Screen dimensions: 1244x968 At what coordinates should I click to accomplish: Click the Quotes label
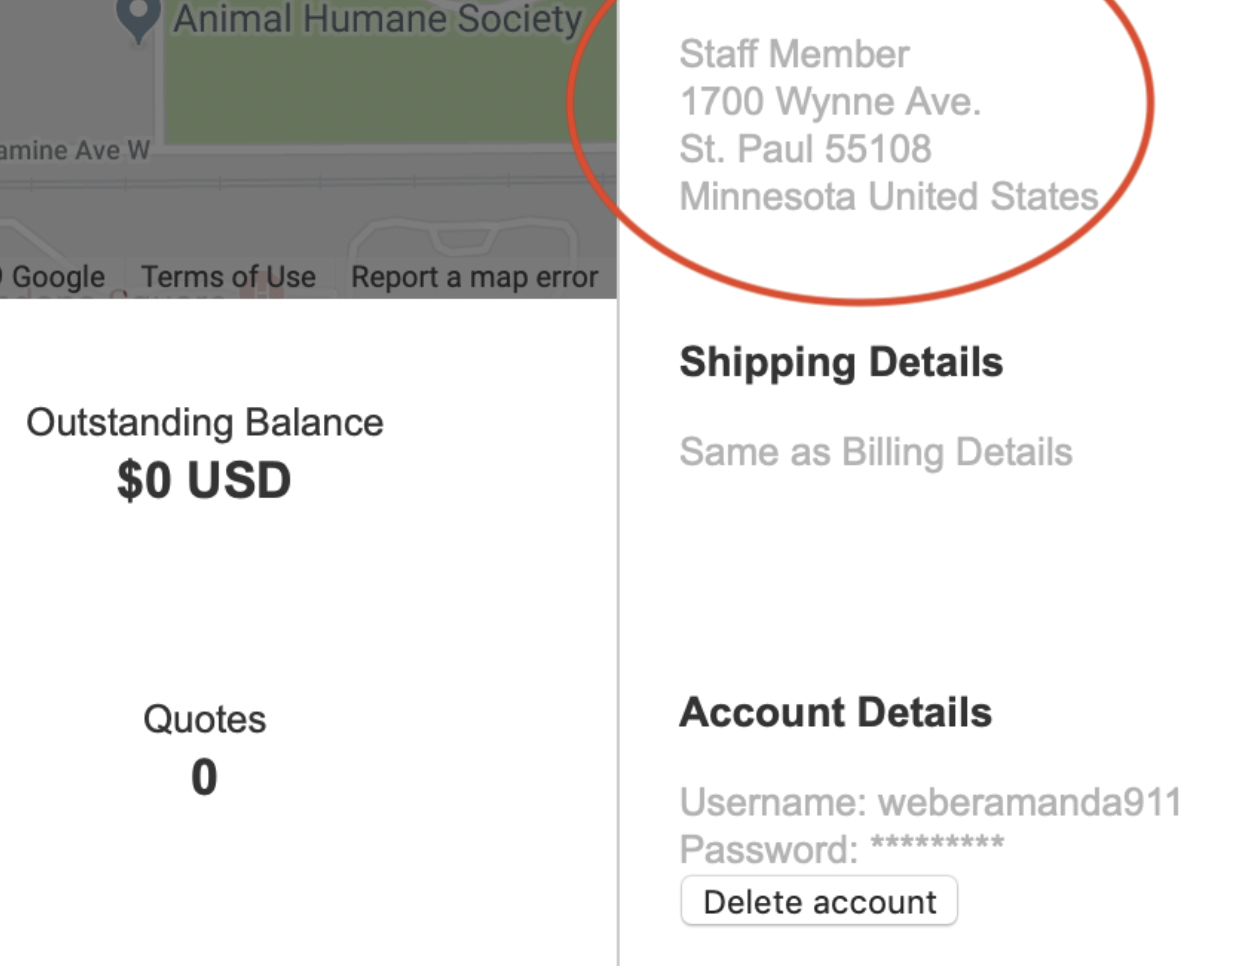[205, 720]
